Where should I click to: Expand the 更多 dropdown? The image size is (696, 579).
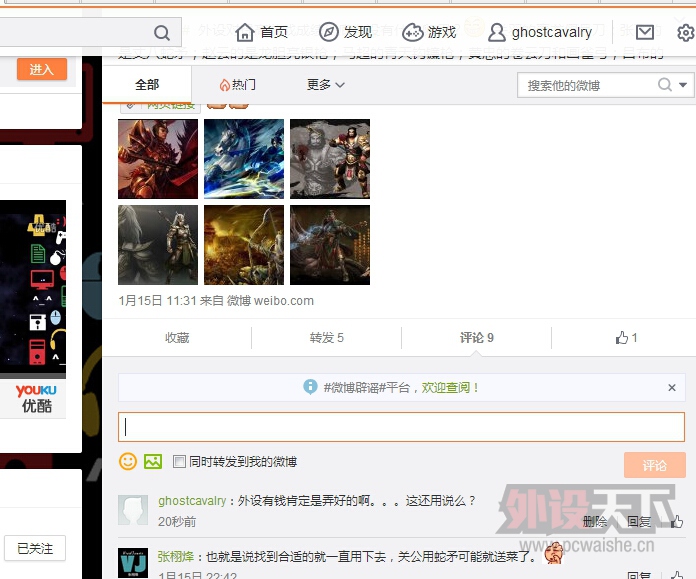point(325,84)
